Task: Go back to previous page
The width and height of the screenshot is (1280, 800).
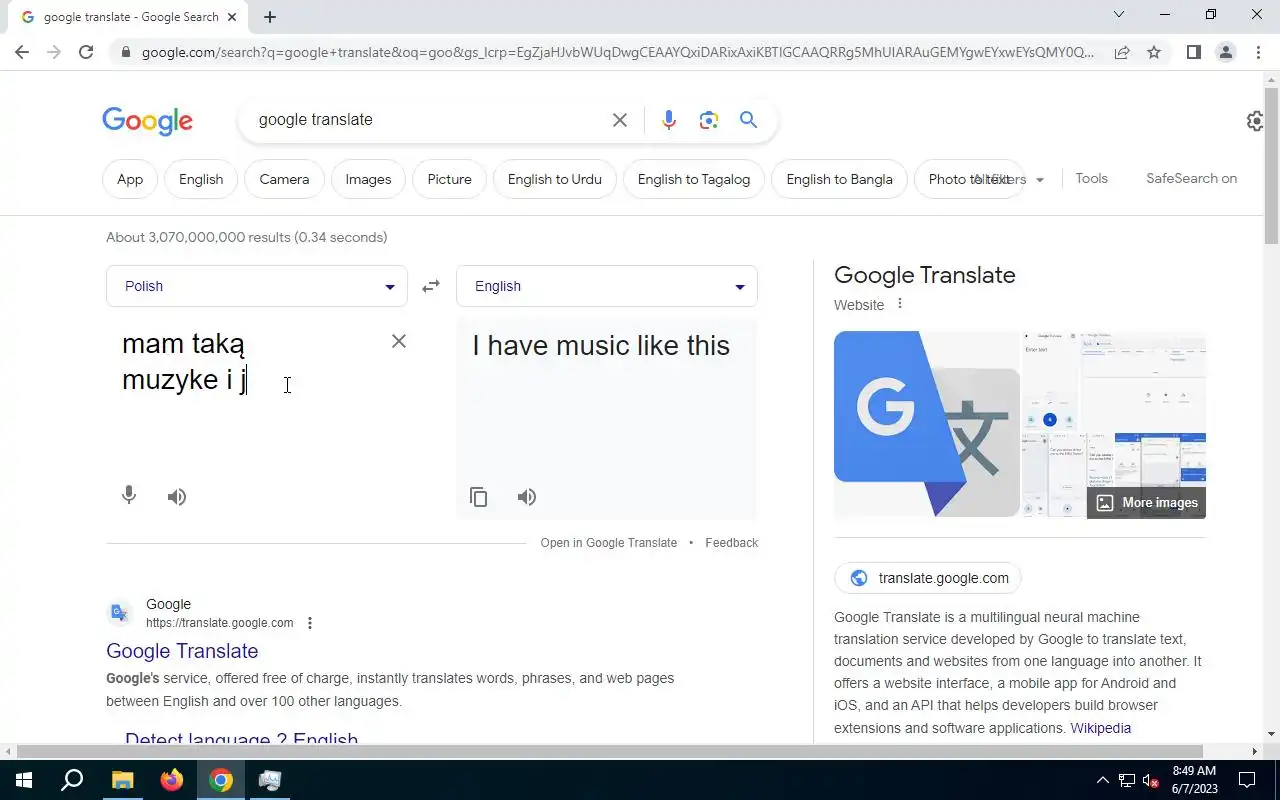Action: 22,52
